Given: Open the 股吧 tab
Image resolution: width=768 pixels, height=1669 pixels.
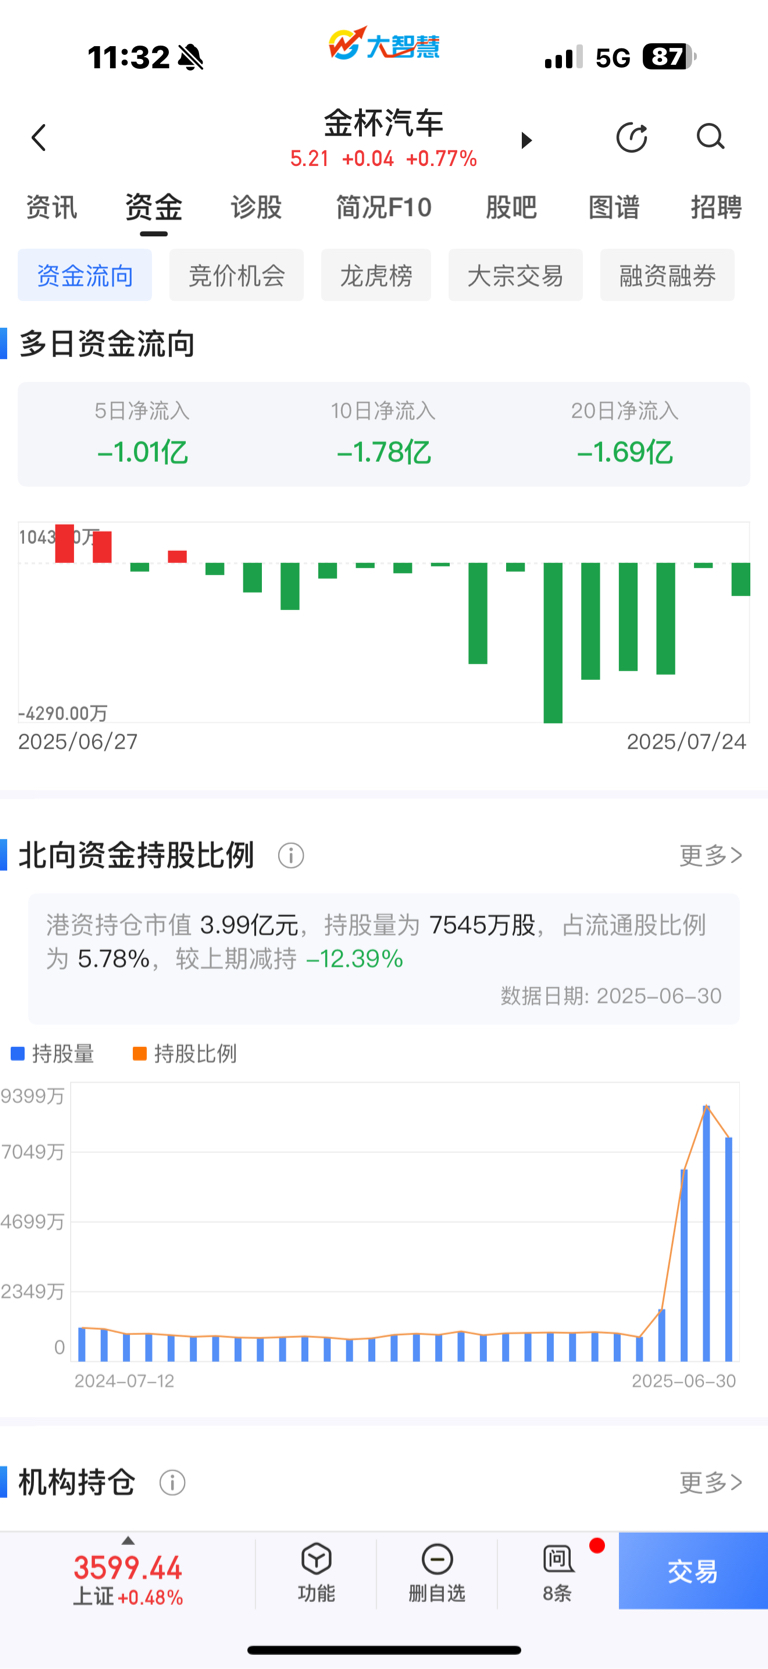Looking at the screenshot, I should (511, 207).
